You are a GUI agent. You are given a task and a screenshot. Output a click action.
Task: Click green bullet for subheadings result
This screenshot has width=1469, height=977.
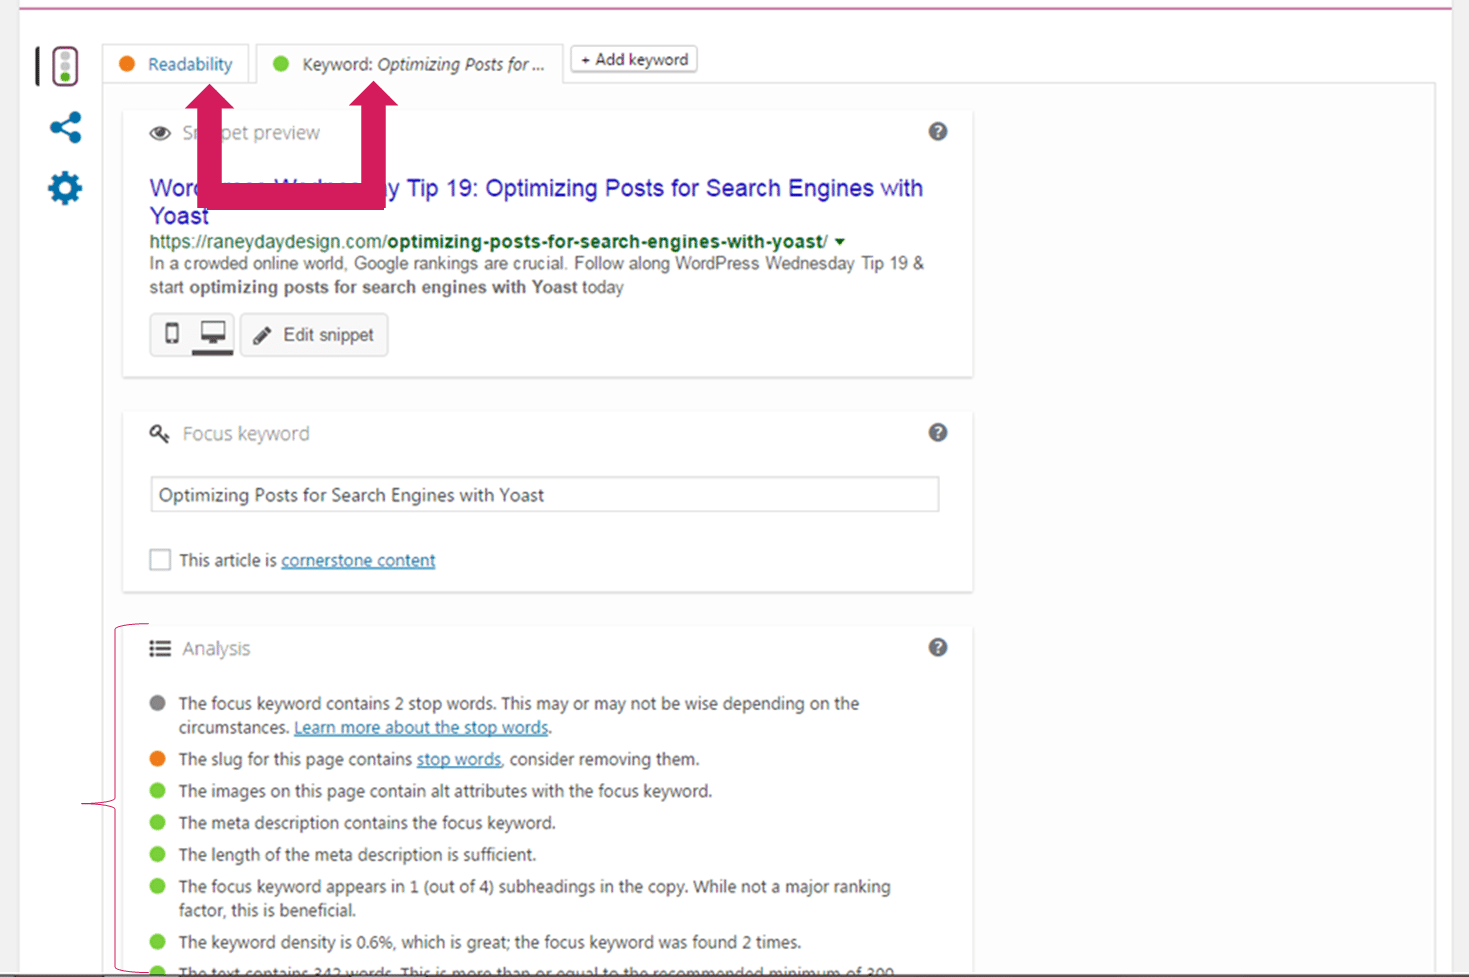pyautogui.click(x=157, y=886)
